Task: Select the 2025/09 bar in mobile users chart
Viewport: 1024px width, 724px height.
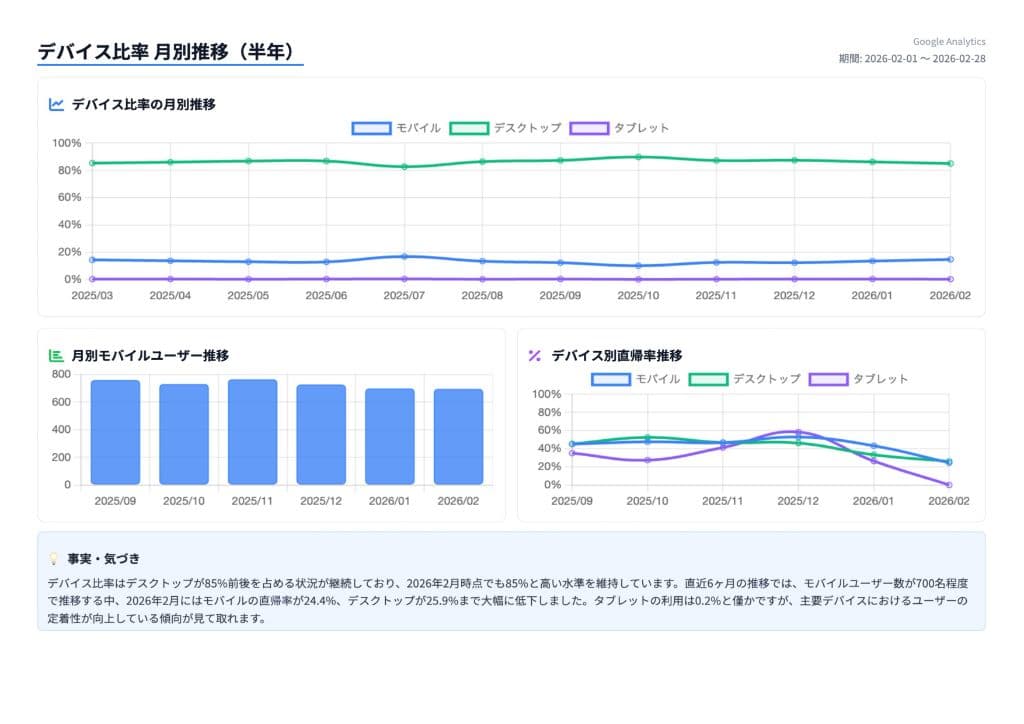Action: click(115, 432)
